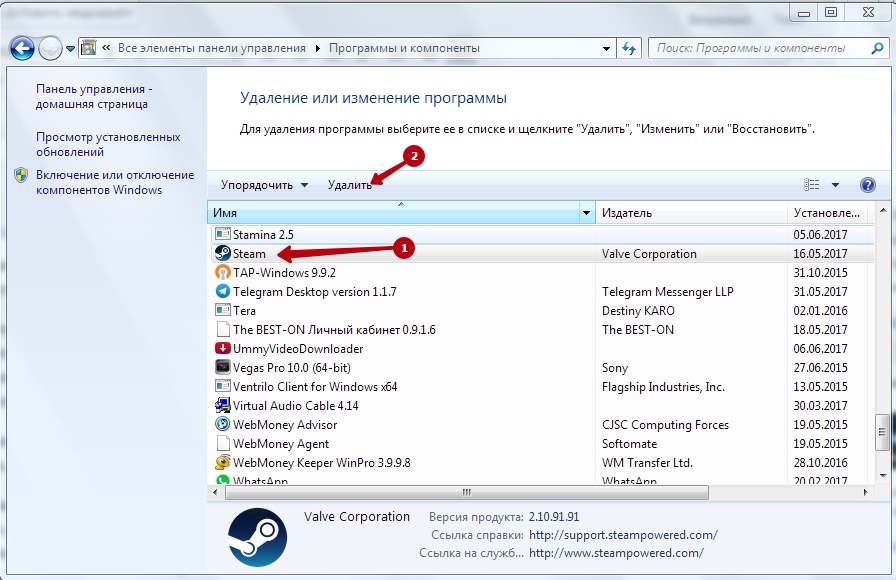The height and width of the screenshot is (580, 896).
Task: Select 'TAP-Windows 9.9.2' entry
Action: click(284, 273)
